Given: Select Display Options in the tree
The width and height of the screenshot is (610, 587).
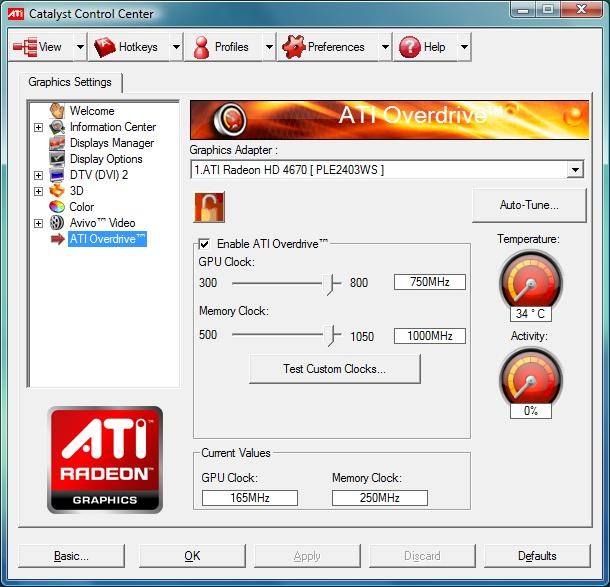Looking at the screenshot, I should [106, 159].
